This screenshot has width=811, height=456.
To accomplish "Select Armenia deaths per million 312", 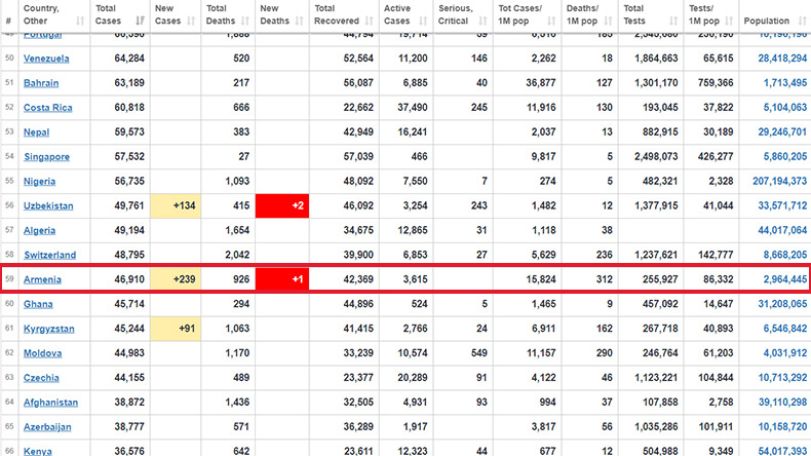I will click(x=590, y=279).
